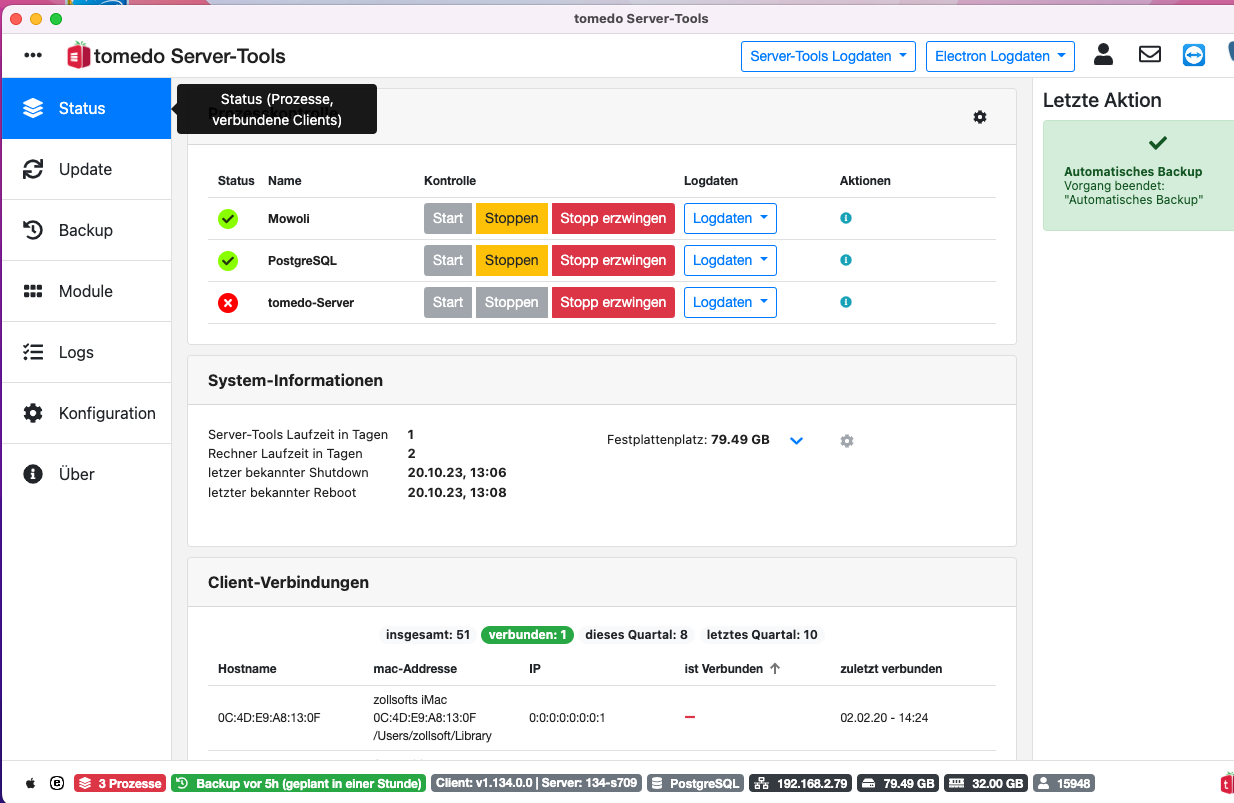This screenshot has width=1234, height=803.
Task: Click the network IP 192.168.2.79 badge
Action: [x=801, y=784]
